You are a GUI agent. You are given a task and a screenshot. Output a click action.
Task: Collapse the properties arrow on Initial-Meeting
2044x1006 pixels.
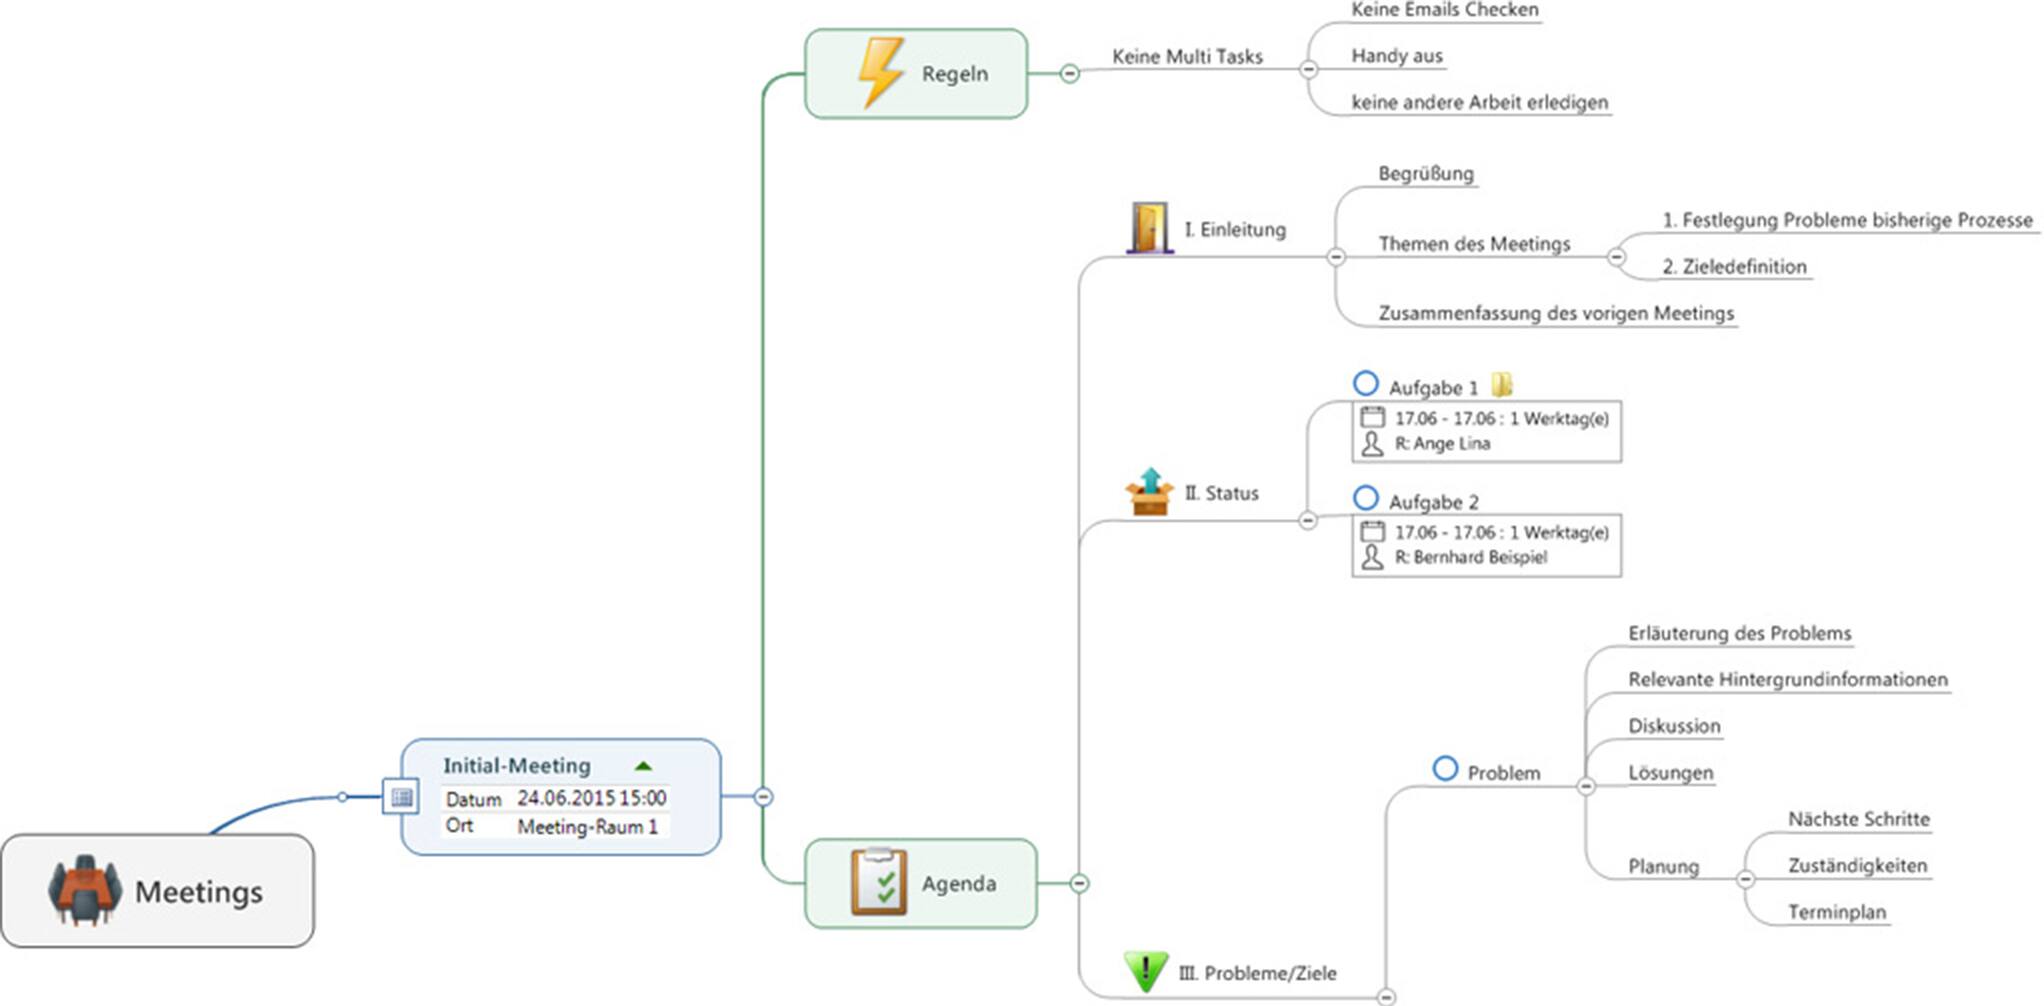[643, 766]
